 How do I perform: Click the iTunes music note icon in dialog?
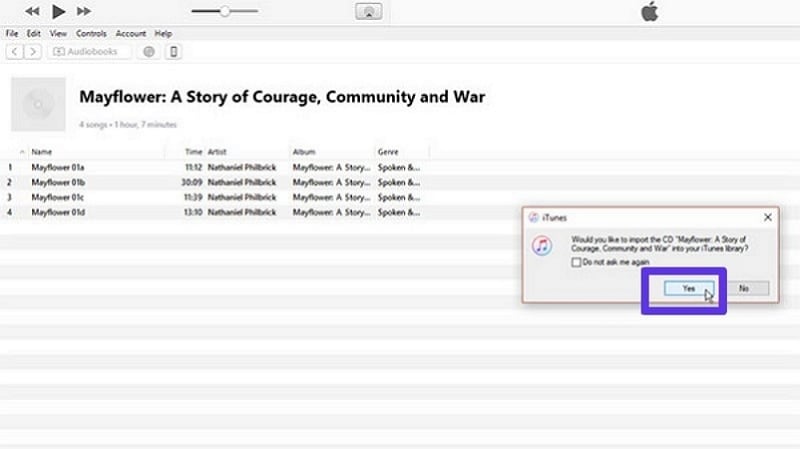[542, 245]
